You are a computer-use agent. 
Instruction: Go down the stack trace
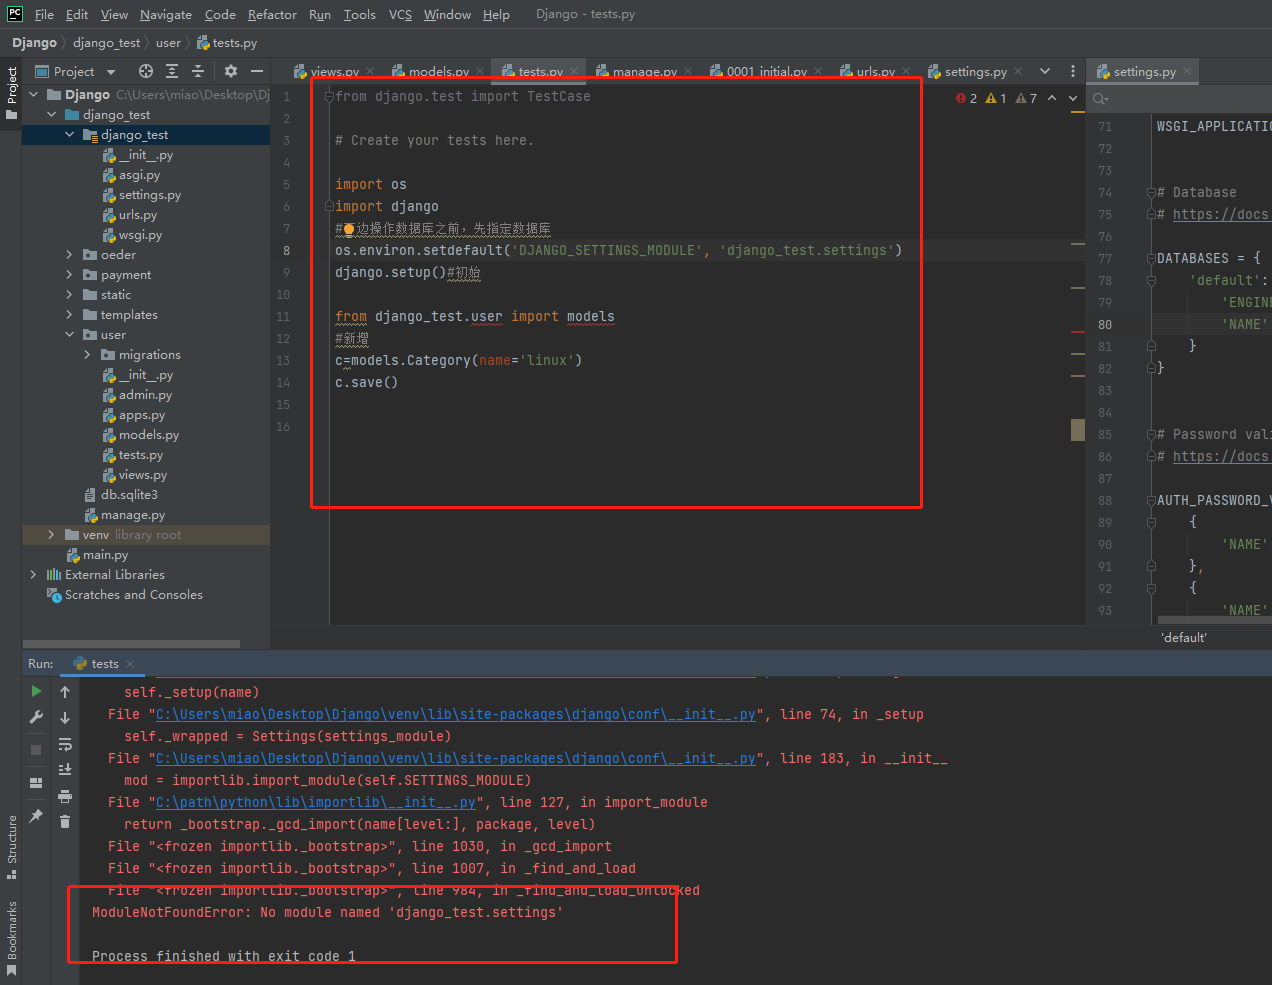[x=65, y=717]
